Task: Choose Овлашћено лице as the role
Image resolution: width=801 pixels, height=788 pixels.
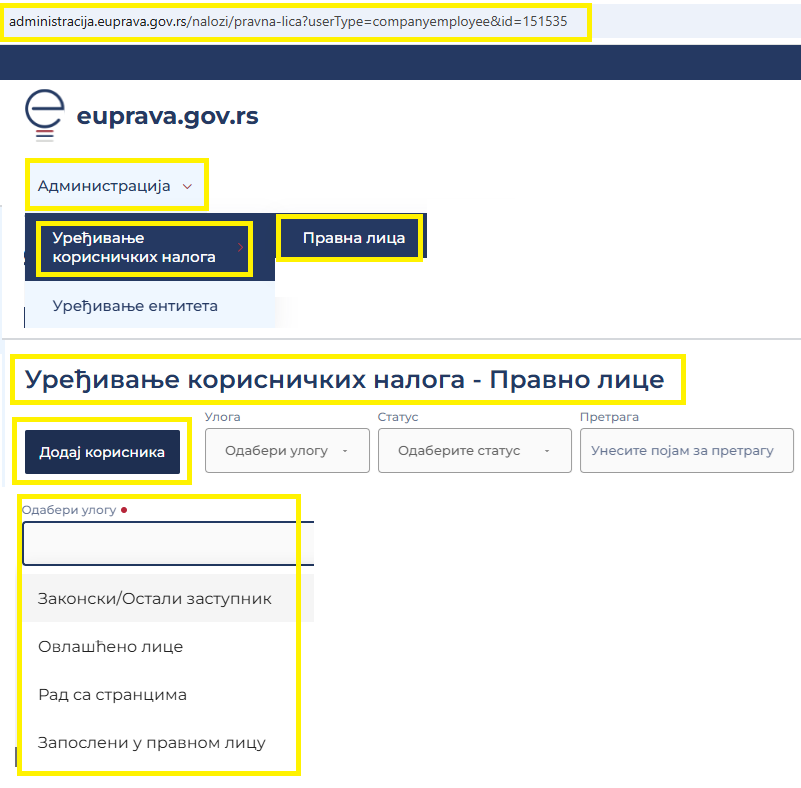Action: click(108, 646)
